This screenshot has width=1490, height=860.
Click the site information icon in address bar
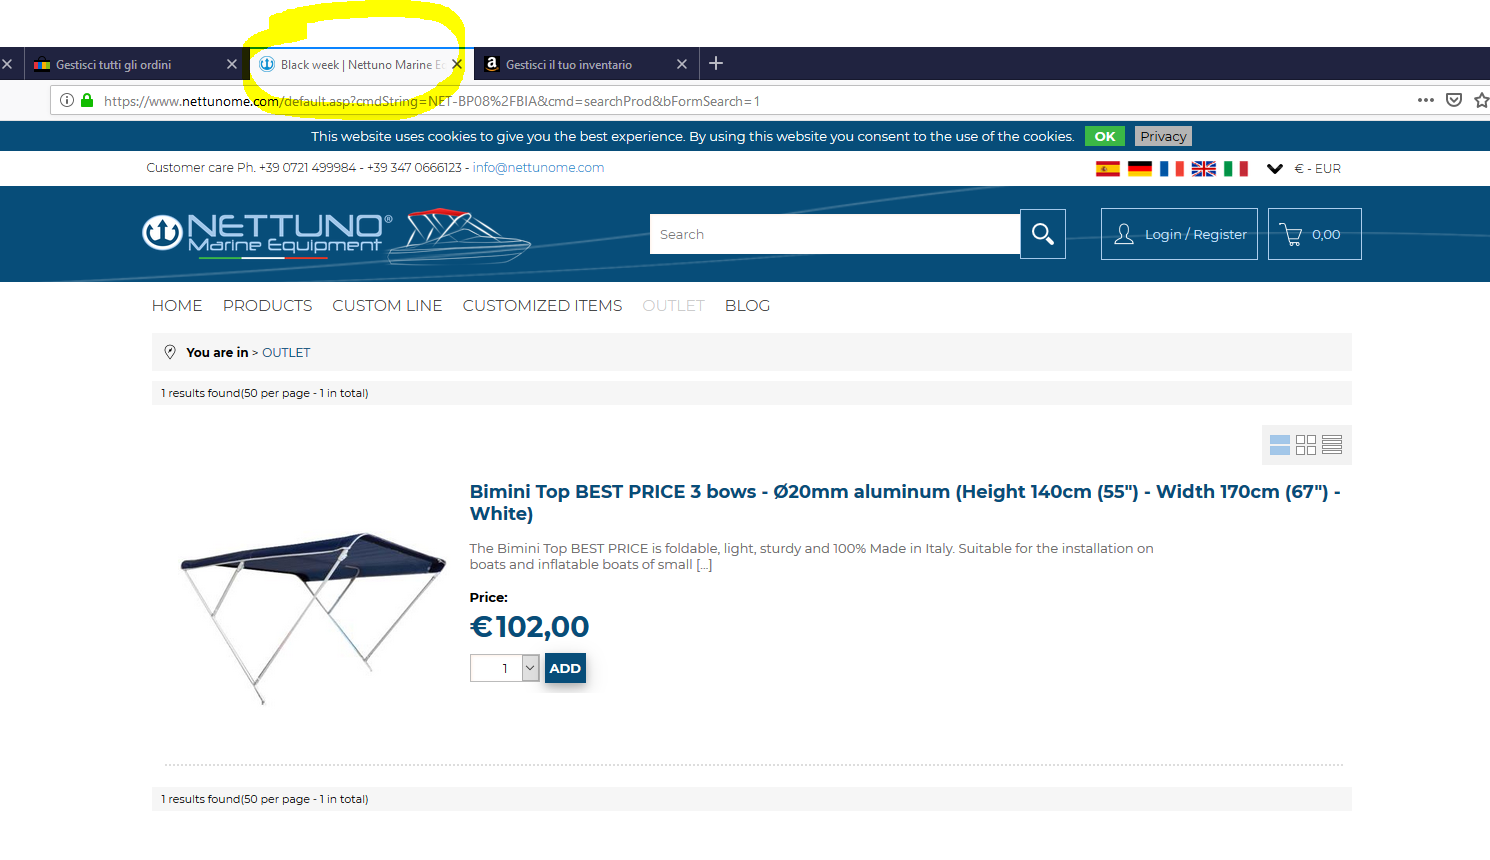point(67,100)
